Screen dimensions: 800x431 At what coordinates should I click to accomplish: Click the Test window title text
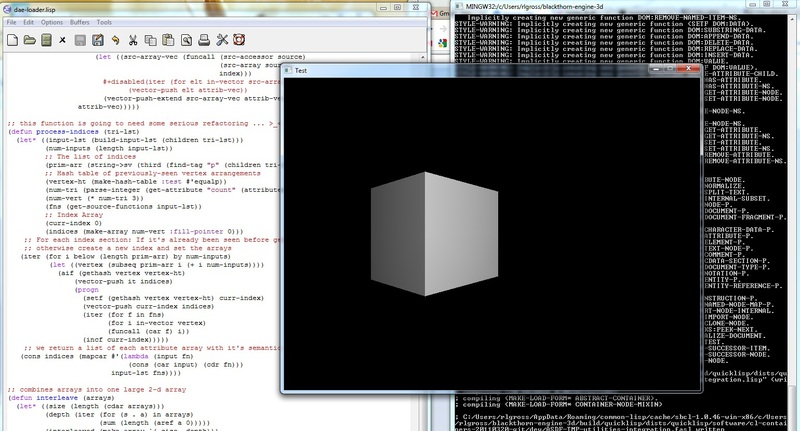[301, 71]
